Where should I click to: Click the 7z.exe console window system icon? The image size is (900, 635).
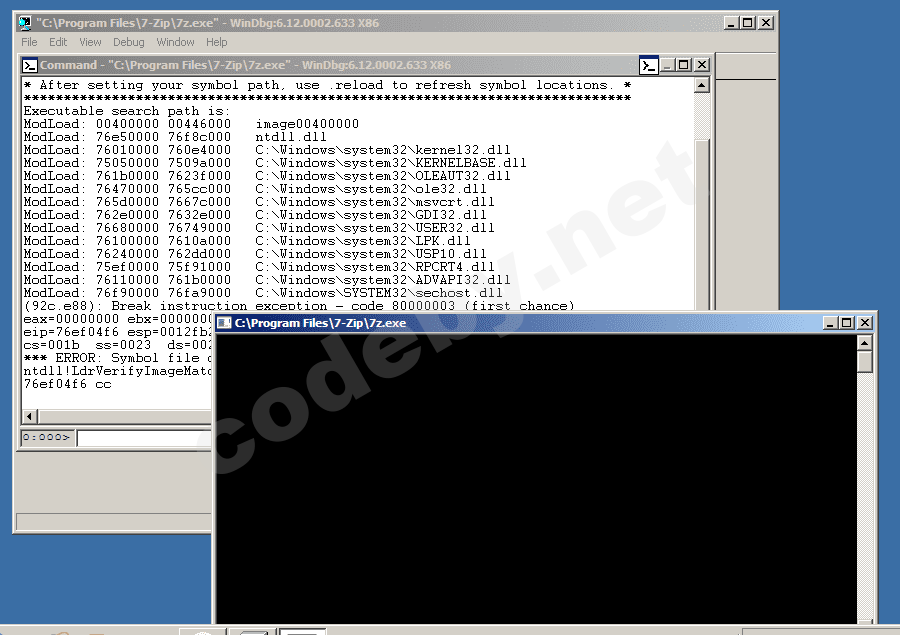pos(224,323)
